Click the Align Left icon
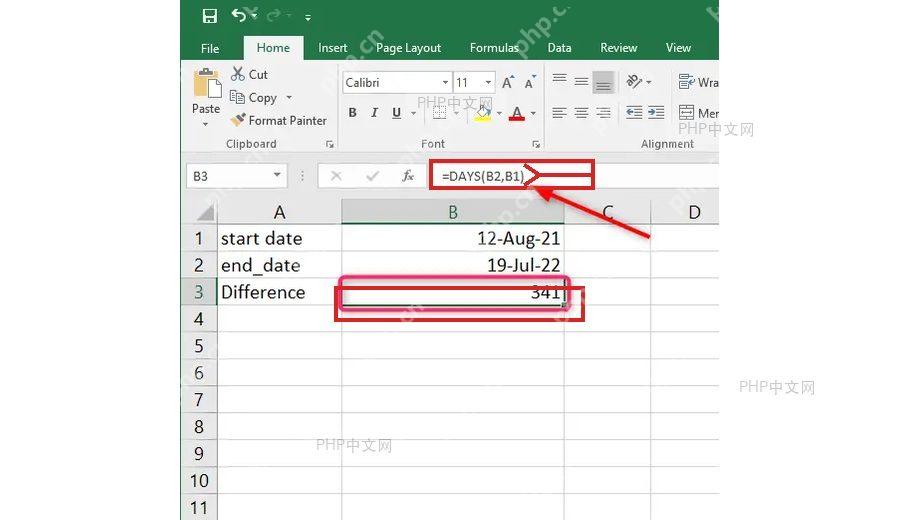The height and width of the screenshot is (520, 900). pyautogui.click(x=559, y=113)
